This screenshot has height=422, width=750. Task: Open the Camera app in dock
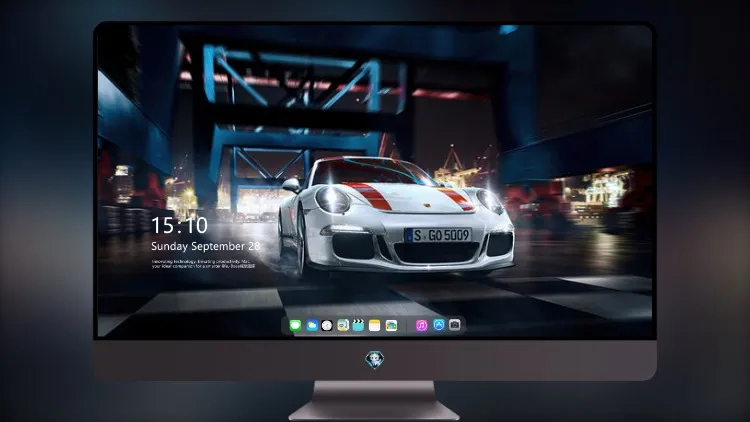455,325
